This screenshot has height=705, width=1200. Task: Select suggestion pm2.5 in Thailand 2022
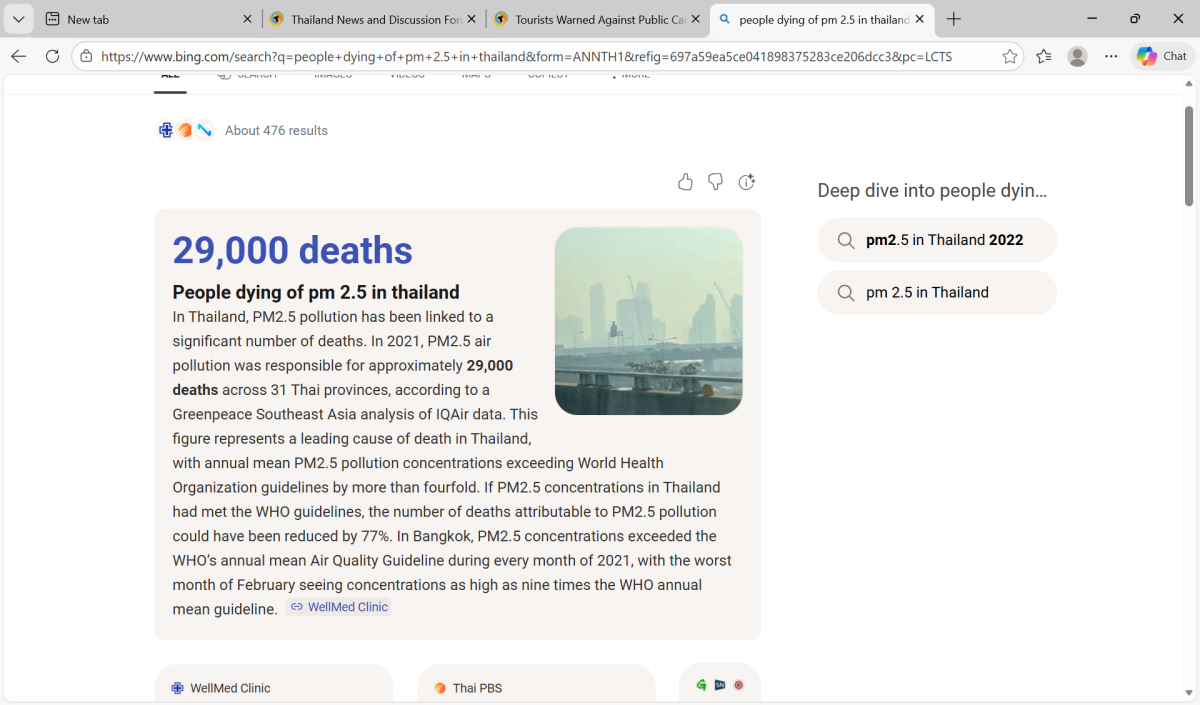point(937,240)
